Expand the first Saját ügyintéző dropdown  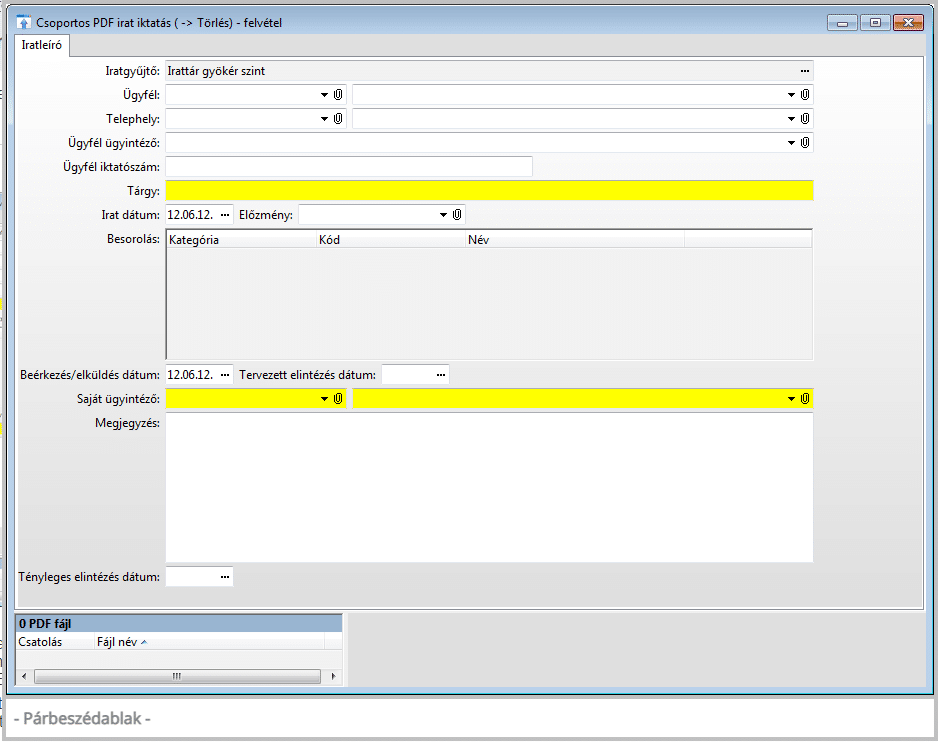tap(324, 399)
